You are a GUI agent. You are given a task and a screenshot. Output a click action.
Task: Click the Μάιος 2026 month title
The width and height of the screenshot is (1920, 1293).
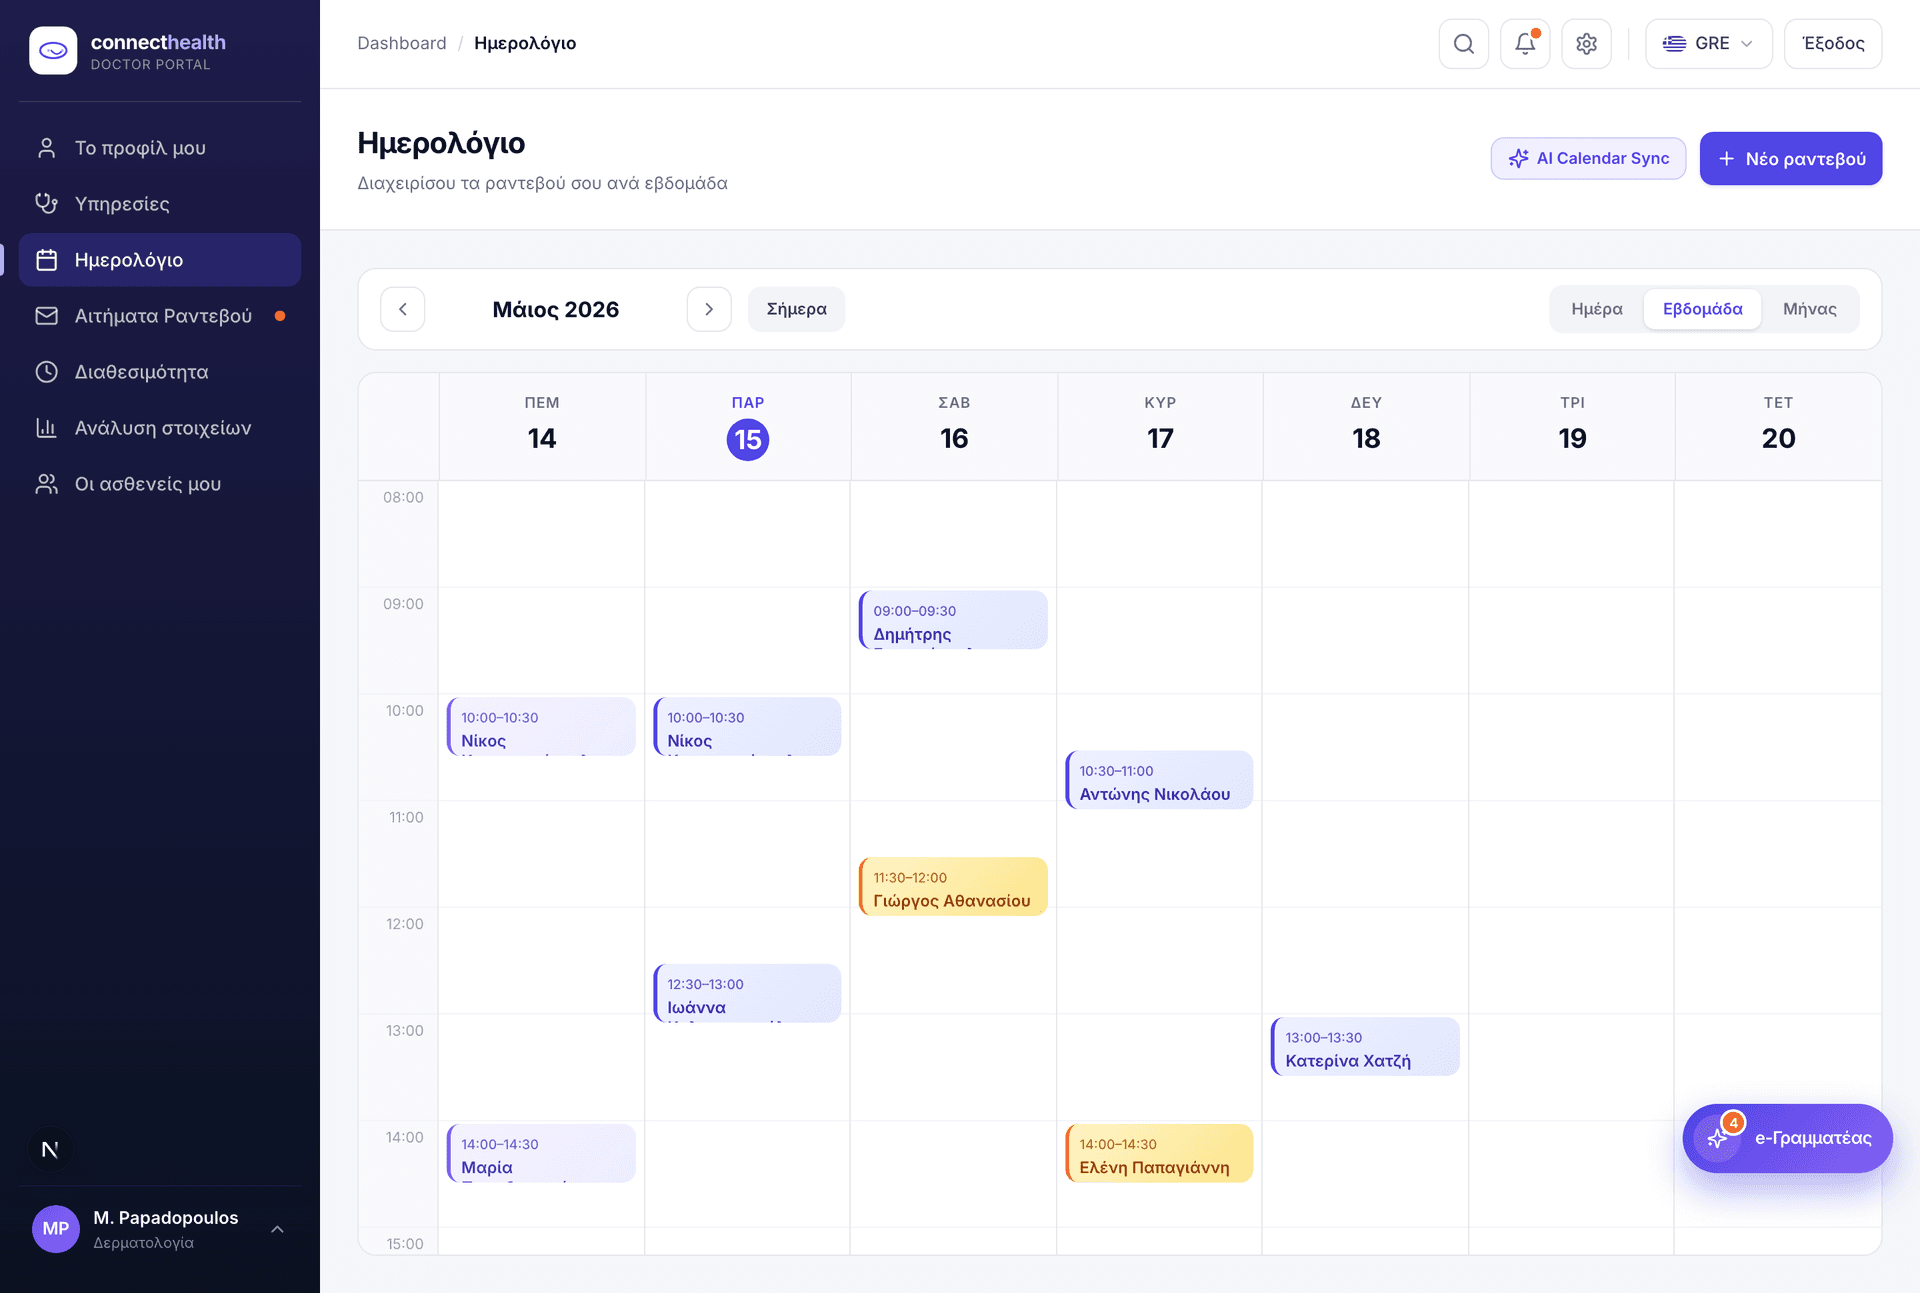point(556,309)
